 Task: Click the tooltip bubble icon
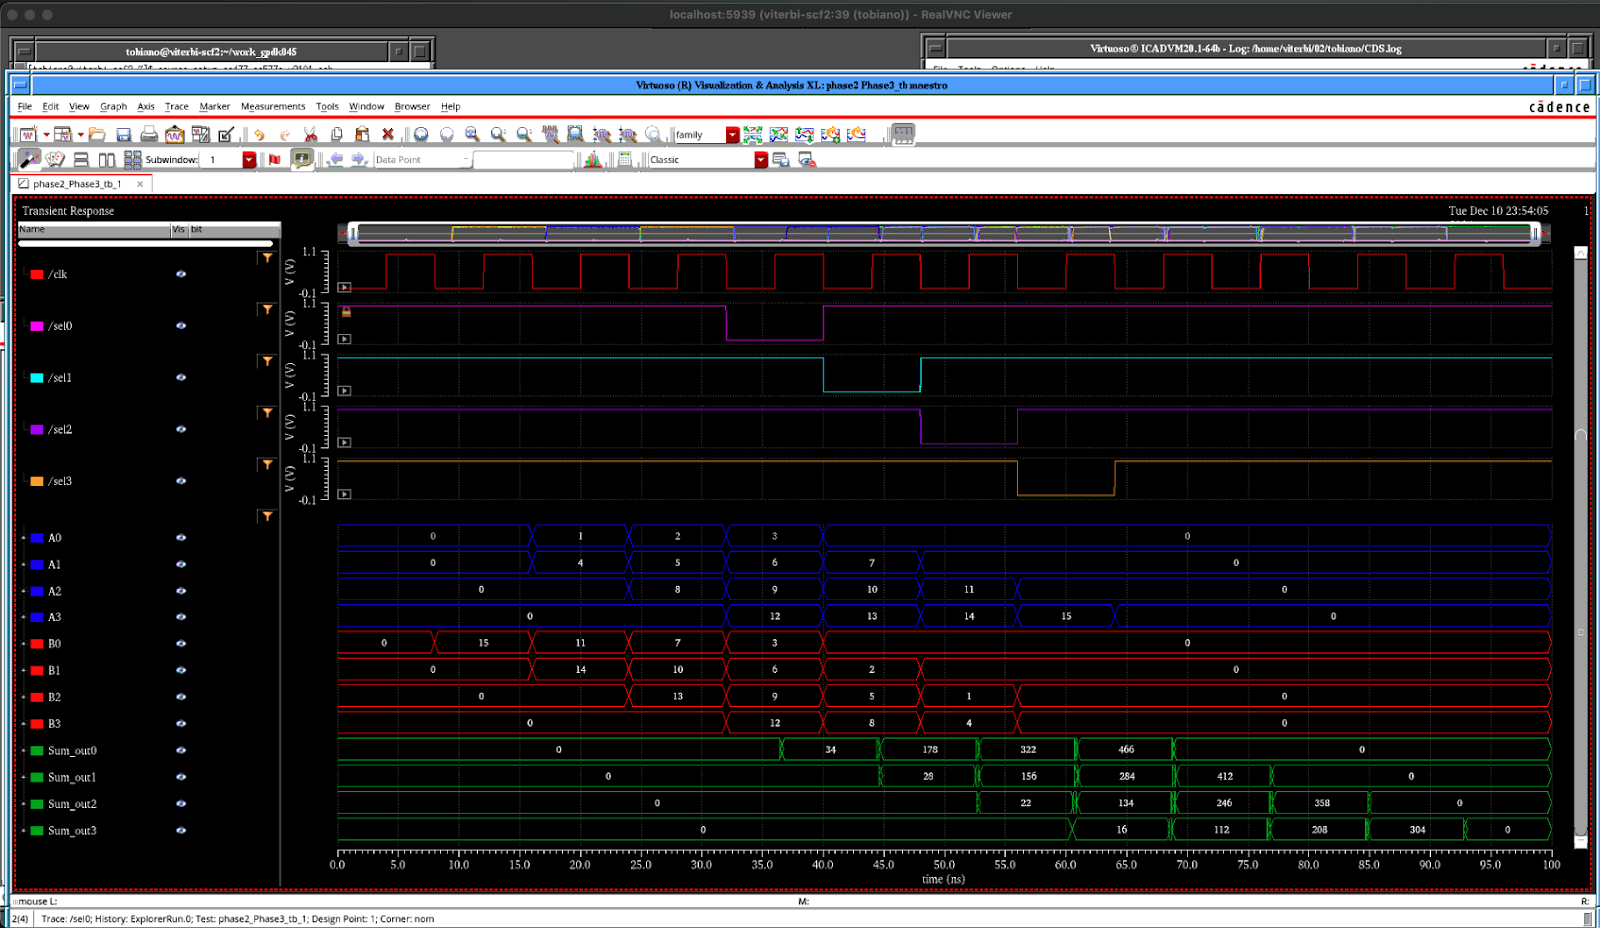(302, 159)
